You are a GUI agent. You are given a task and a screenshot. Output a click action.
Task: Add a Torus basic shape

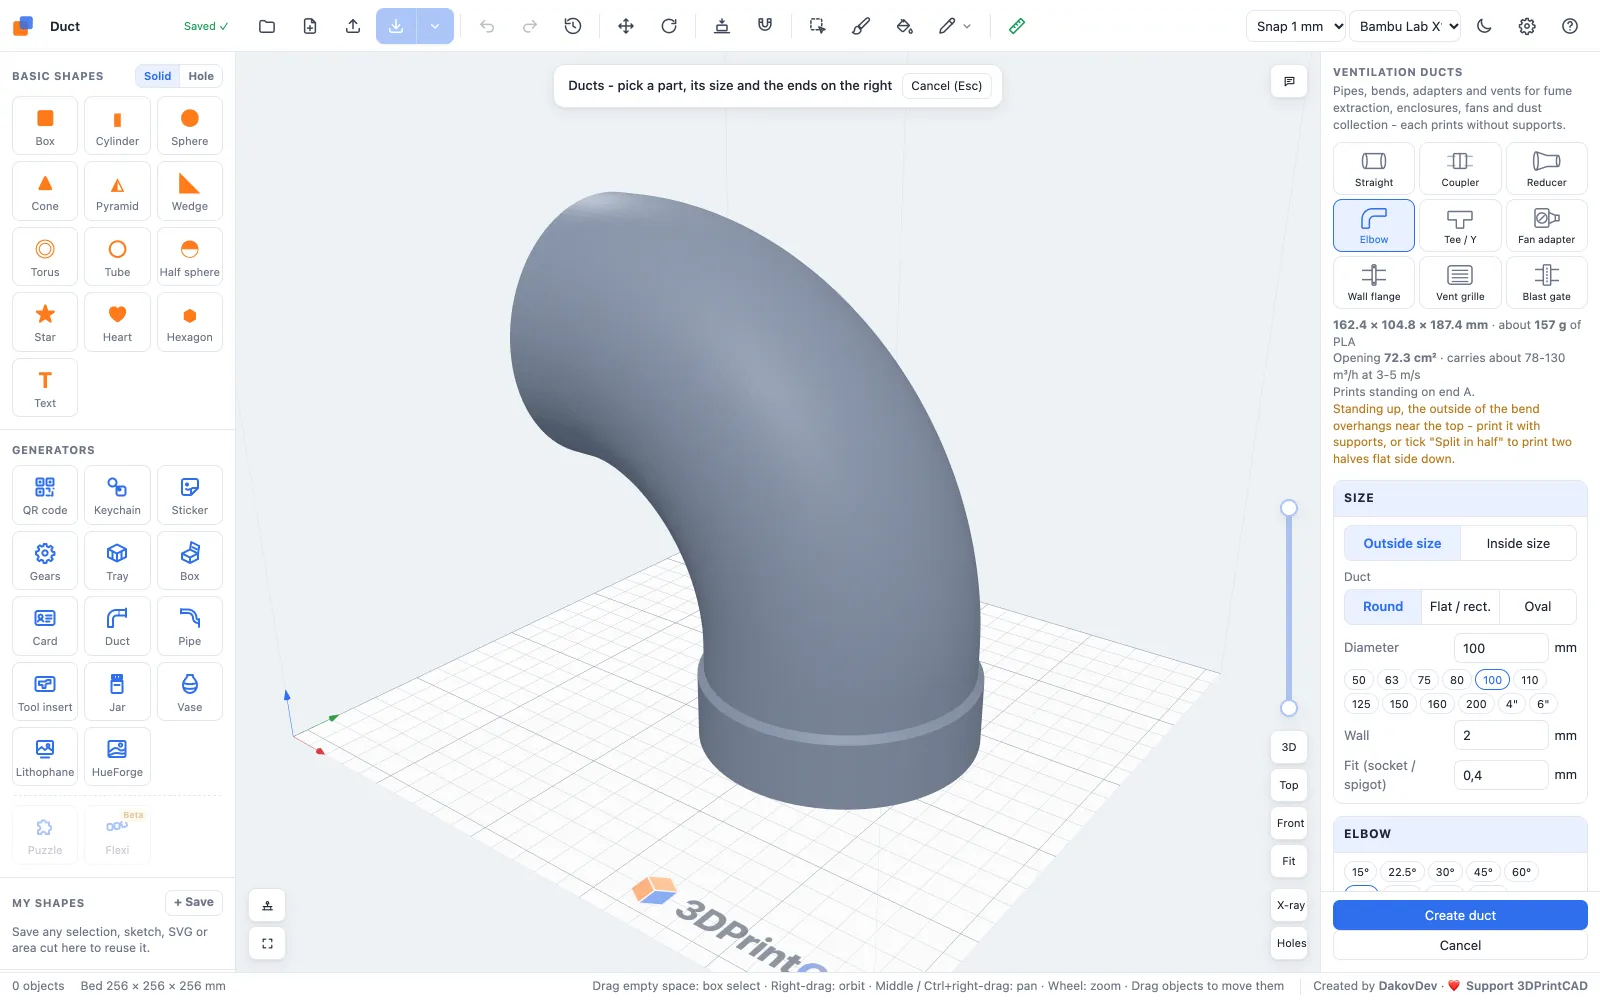coord(45,257)
